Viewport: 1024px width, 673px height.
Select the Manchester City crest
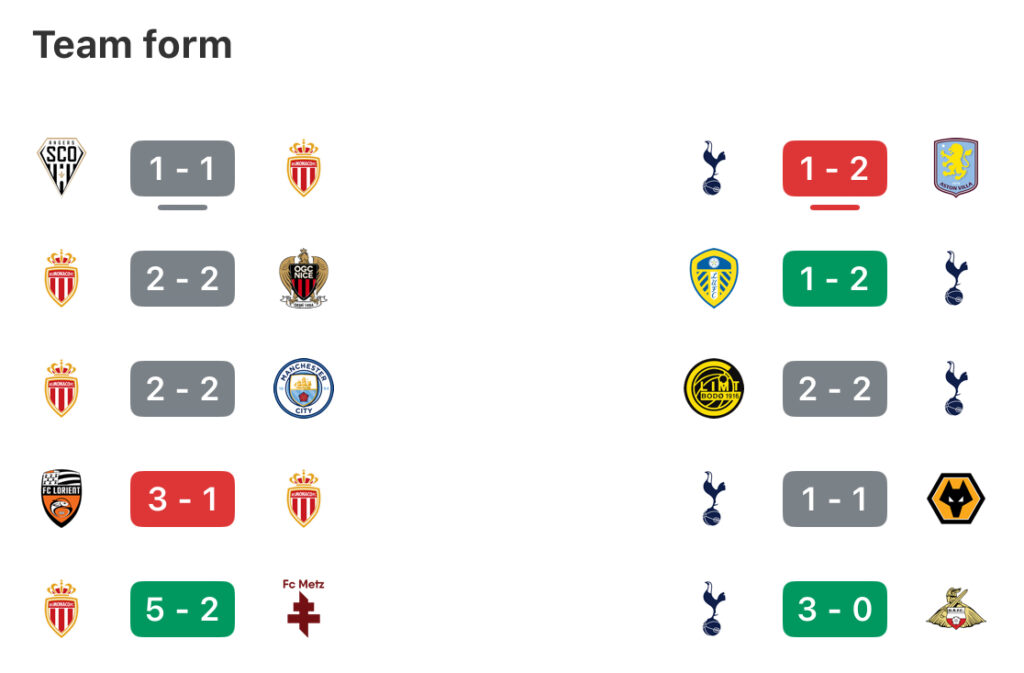(303, 388)
